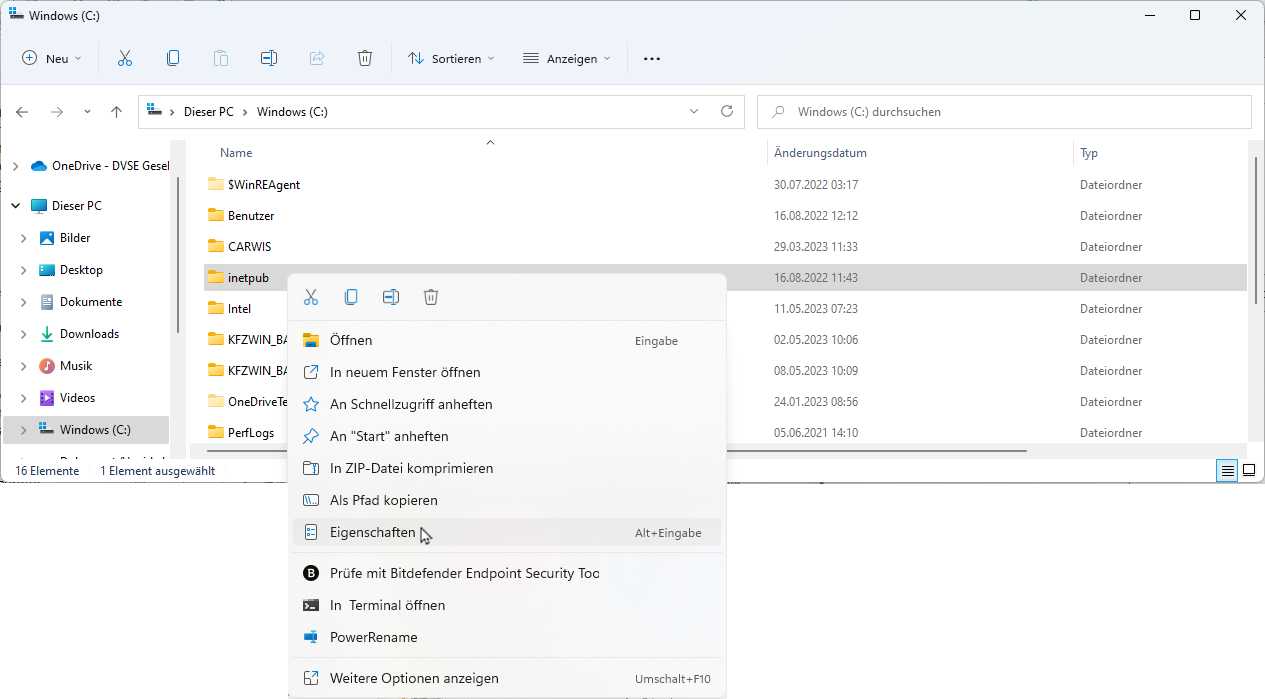Screen dimensions: 1265x699
Task: Click the Delete trash icon in toolbar
Action: (365, 59)
